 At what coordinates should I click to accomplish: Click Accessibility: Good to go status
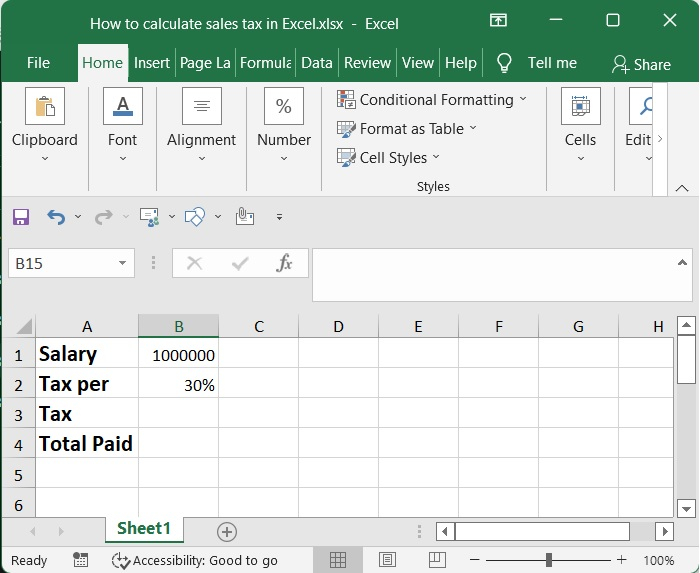point(195,560)
